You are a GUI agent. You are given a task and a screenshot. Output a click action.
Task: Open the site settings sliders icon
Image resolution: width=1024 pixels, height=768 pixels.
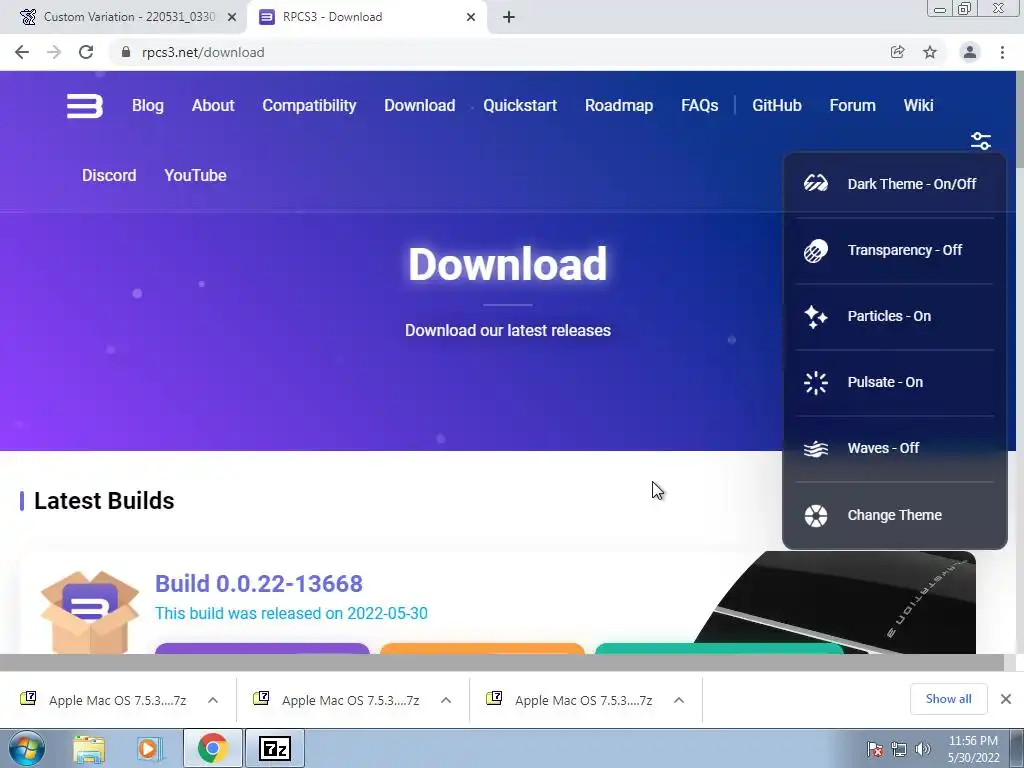point(980,140)
